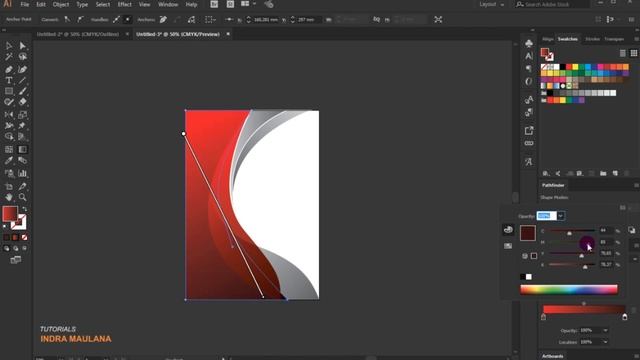Select the Mesh tool
Screen dimensions: 640x360
9,149
